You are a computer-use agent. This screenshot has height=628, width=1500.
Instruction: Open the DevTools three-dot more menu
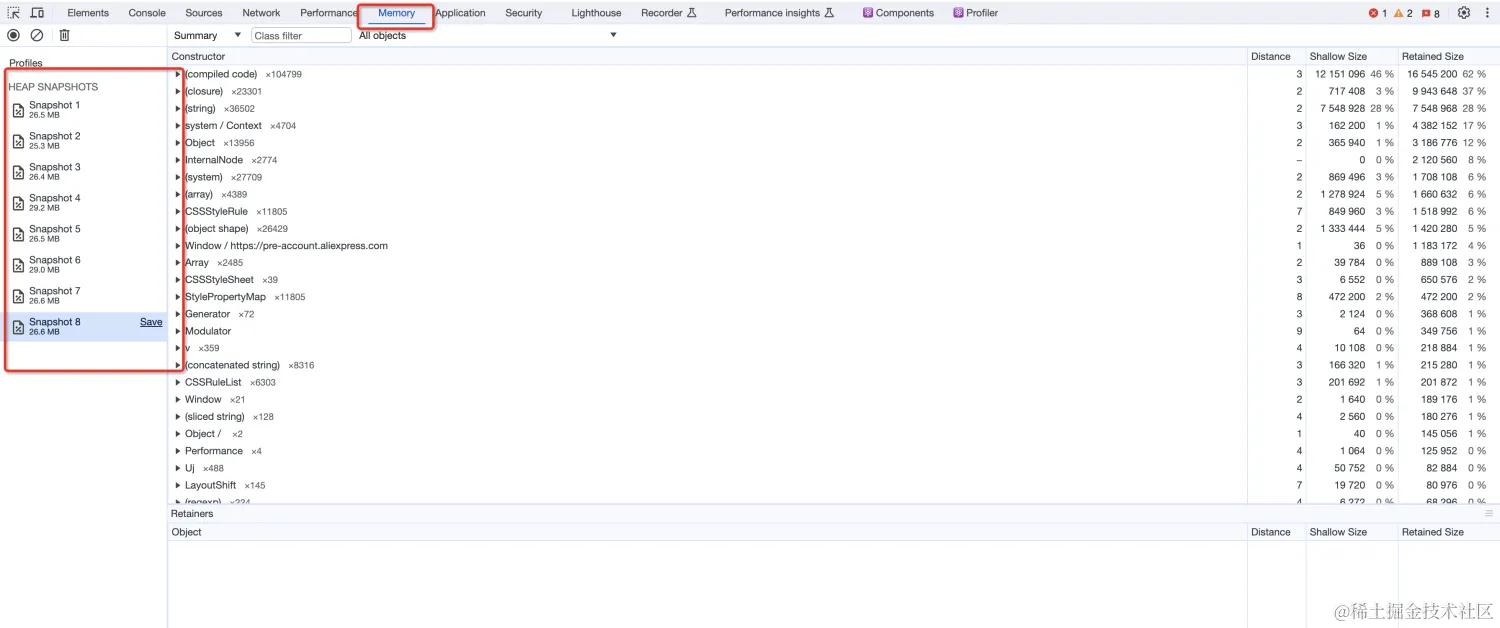[x=1487, y=13]
